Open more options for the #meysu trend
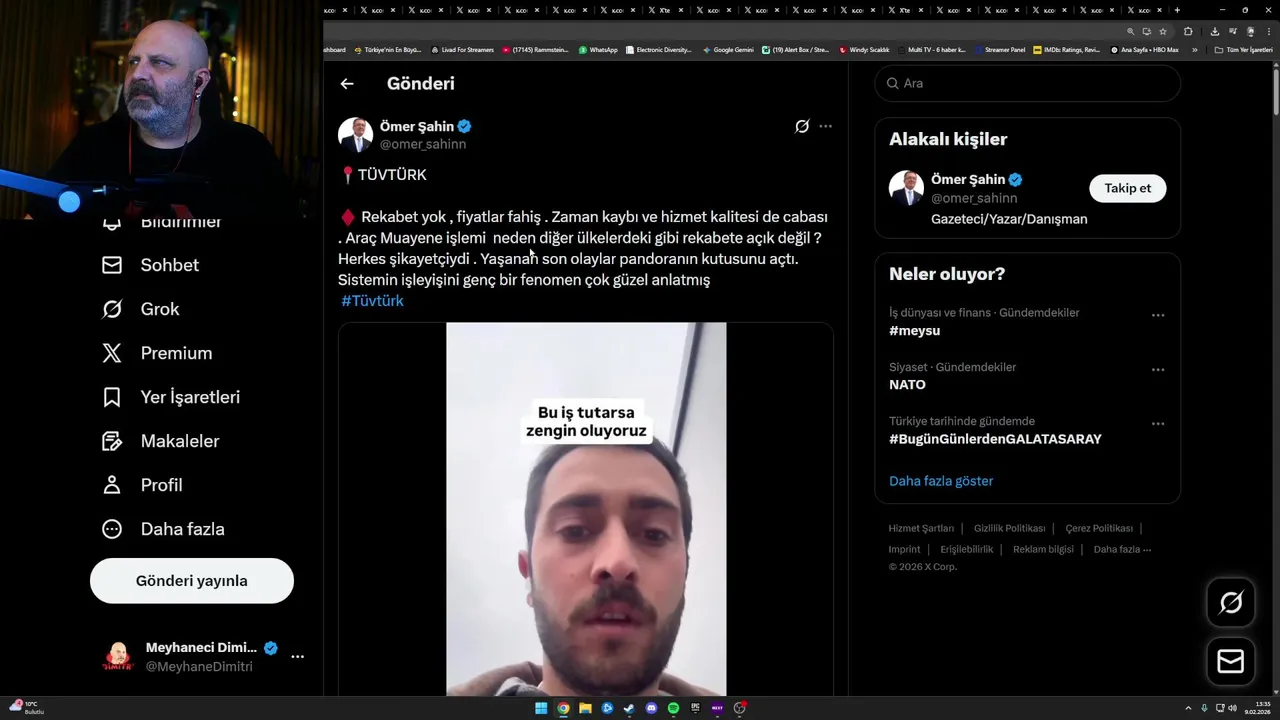 pyautogui.click(x=1158, y=315)
